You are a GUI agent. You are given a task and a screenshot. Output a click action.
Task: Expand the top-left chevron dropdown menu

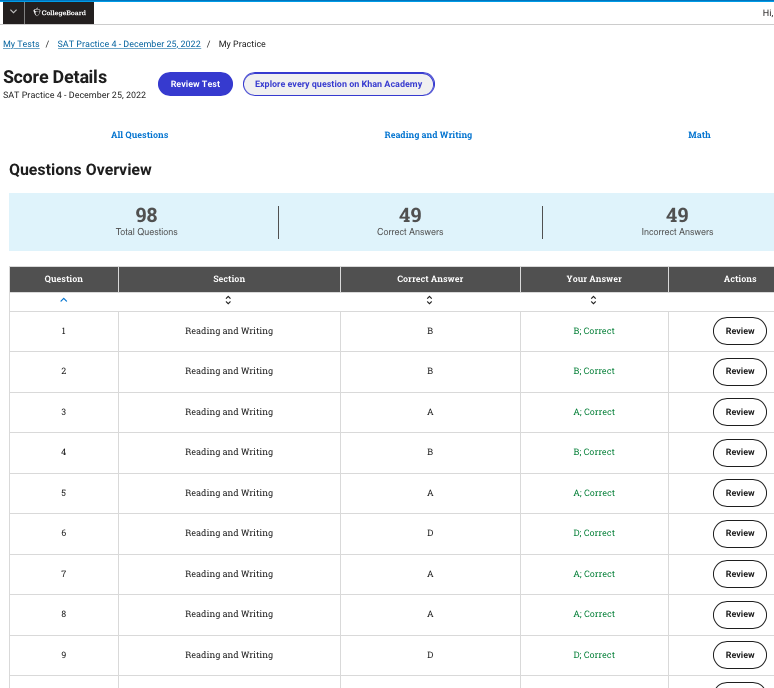[x=13, y=12]
